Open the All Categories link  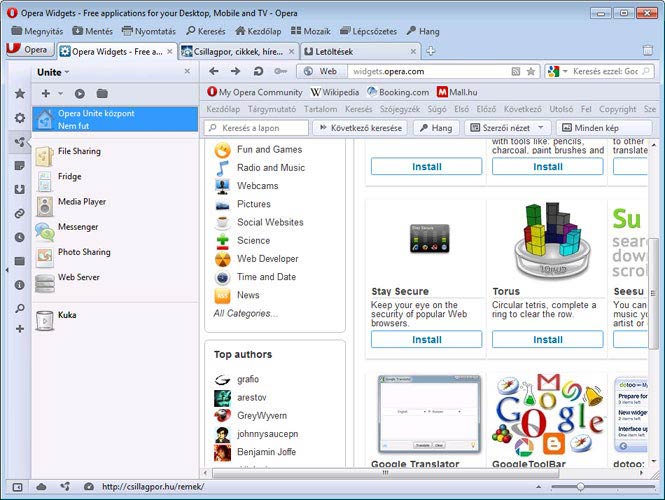245,313
